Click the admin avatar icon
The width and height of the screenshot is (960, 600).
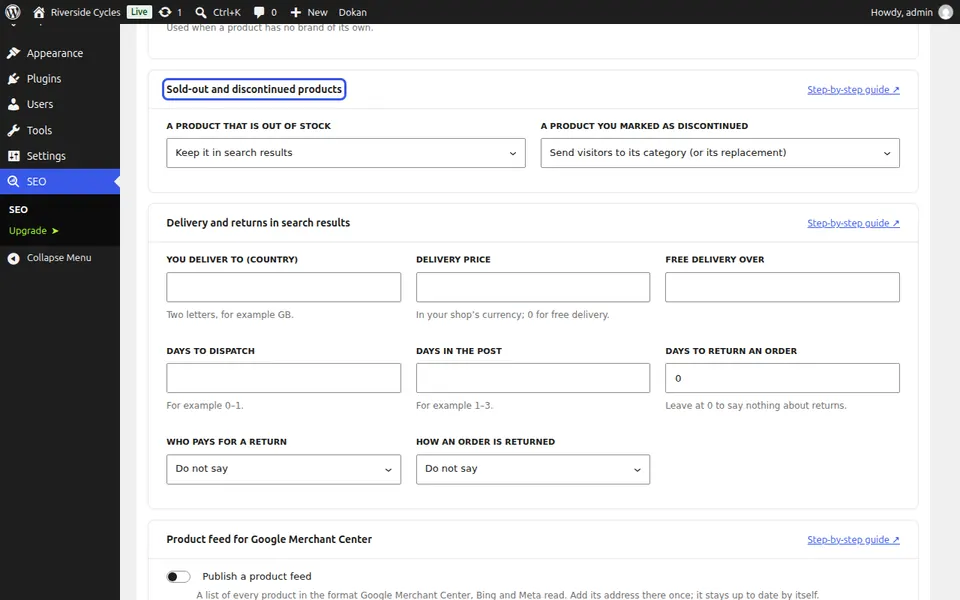[x=946, y=12]
